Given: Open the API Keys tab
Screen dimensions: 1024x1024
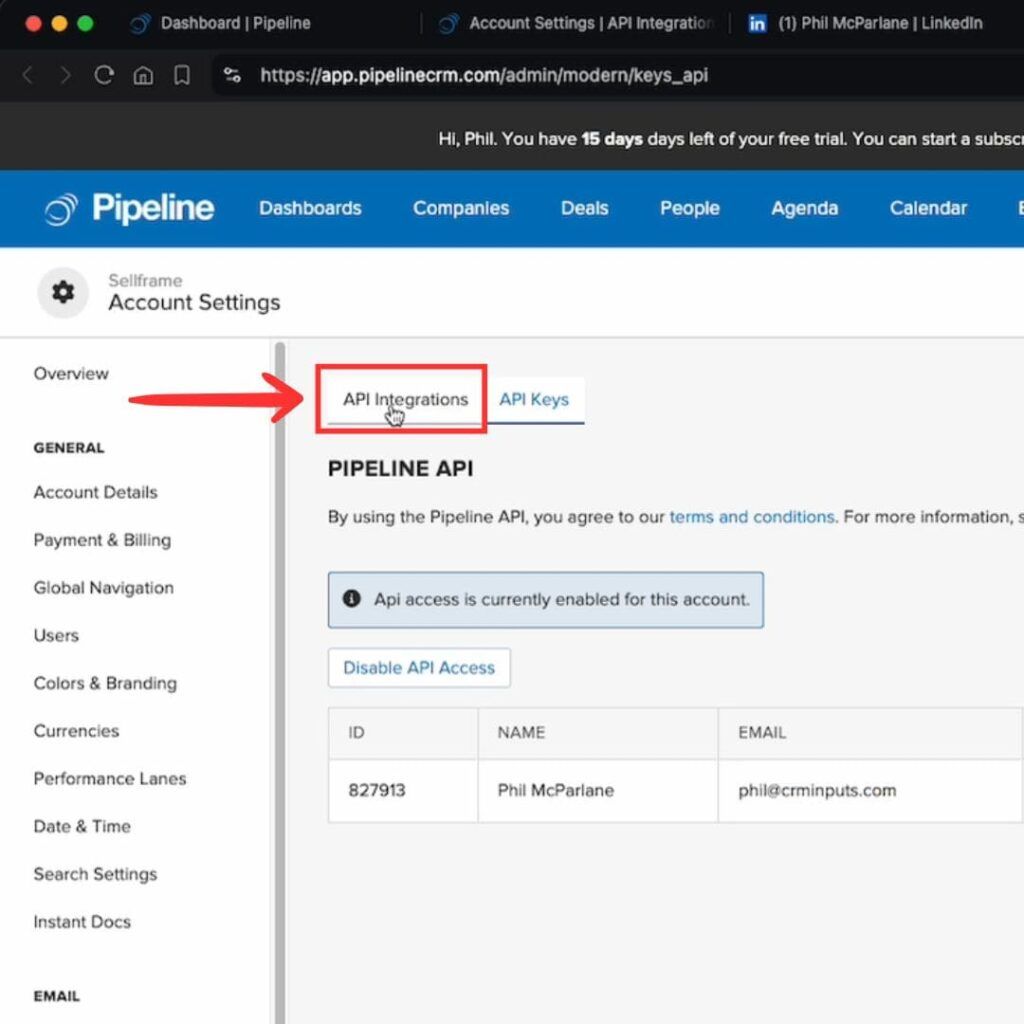Looking at the screenshot, I should point(534,399).
